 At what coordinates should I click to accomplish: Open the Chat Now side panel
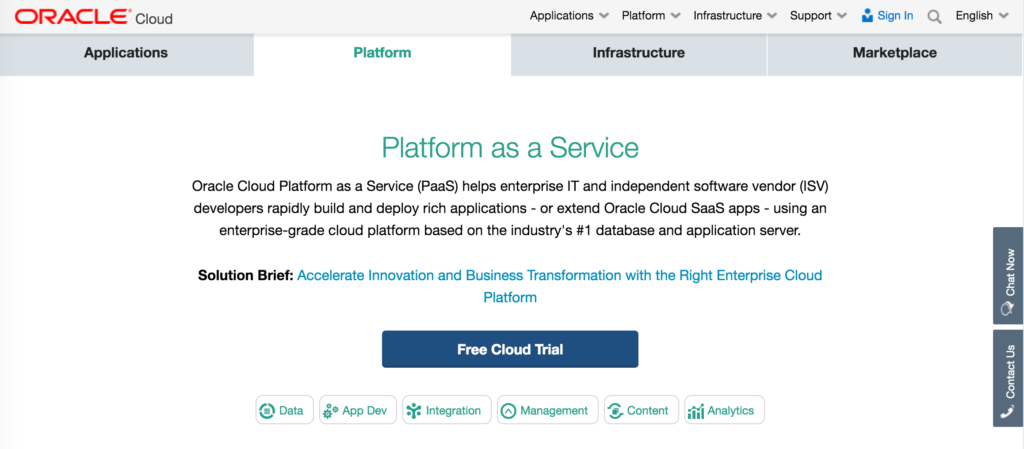(1008, 275)
